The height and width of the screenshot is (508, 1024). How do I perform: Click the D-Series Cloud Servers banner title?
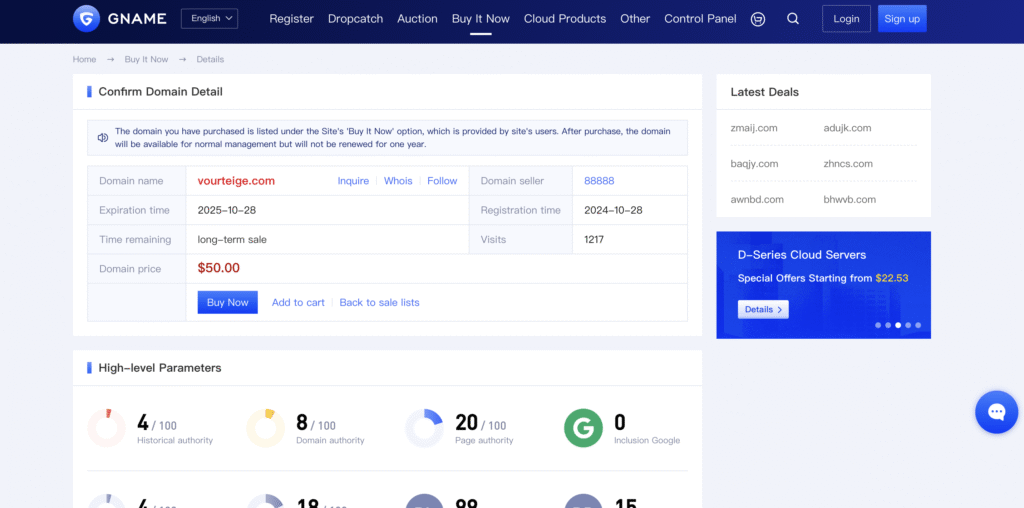802,255
